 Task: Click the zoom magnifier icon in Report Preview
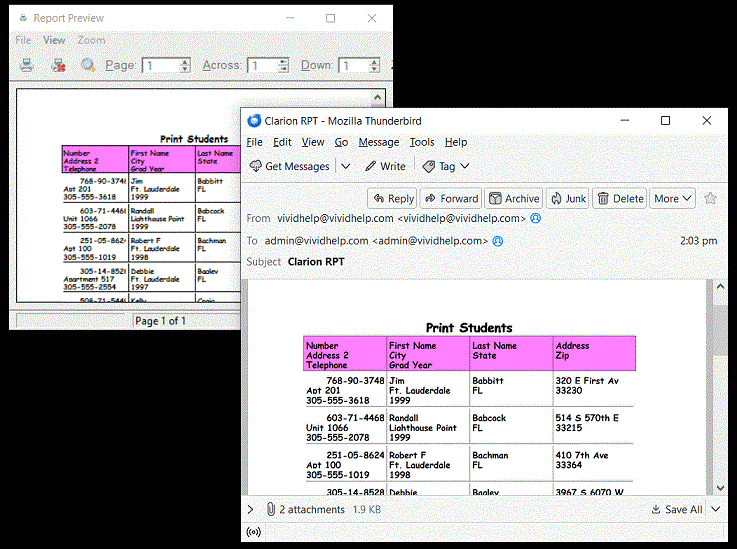click(88, 65)
